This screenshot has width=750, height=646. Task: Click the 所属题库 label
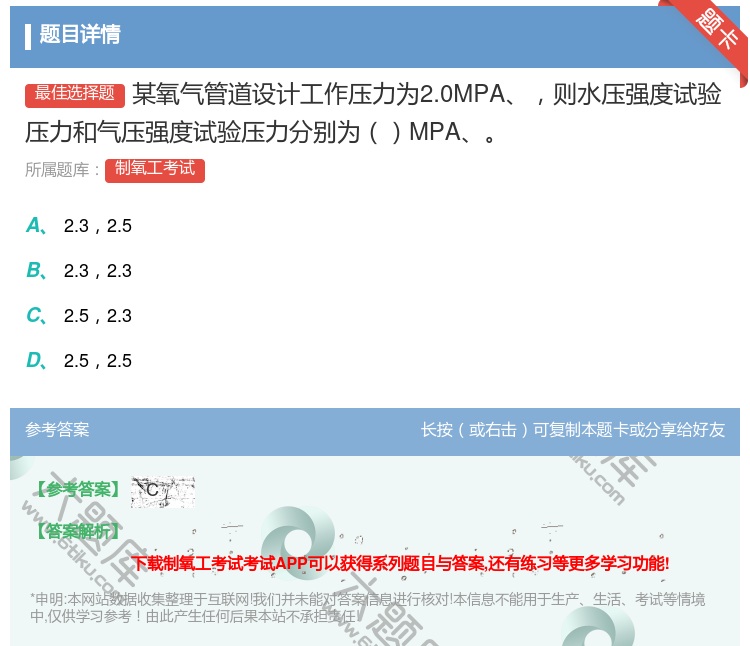coord(62,170)
